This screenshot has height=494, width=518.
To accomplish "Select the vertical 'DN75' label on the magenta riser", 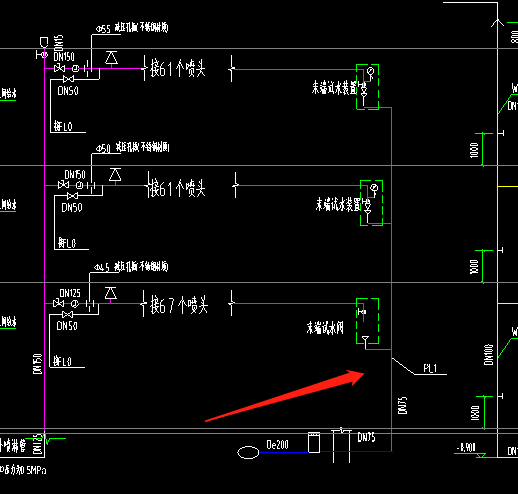I will (x=403, y=405).
